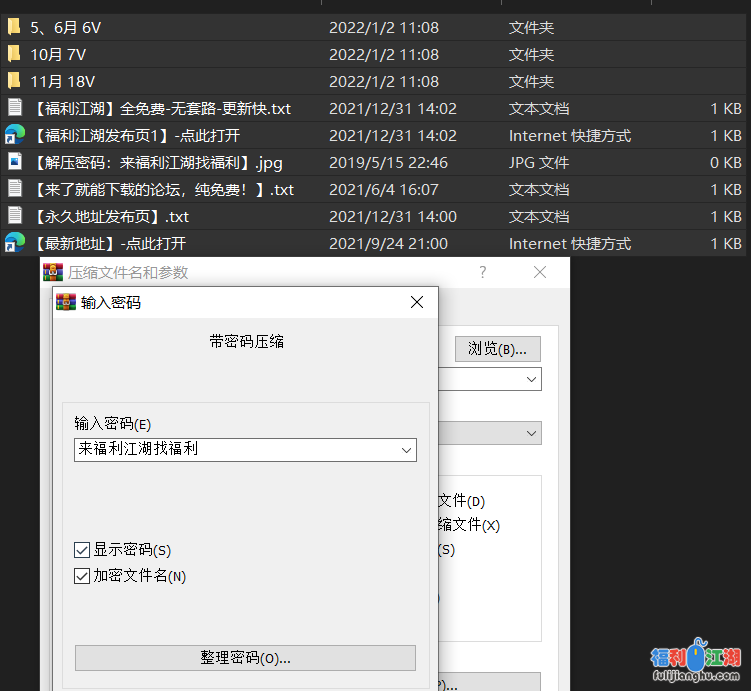The height and width of the screenshot is (691, 751).
Task: Click the Edge shortcut icon for 最新地址
Action: point(14,243)
